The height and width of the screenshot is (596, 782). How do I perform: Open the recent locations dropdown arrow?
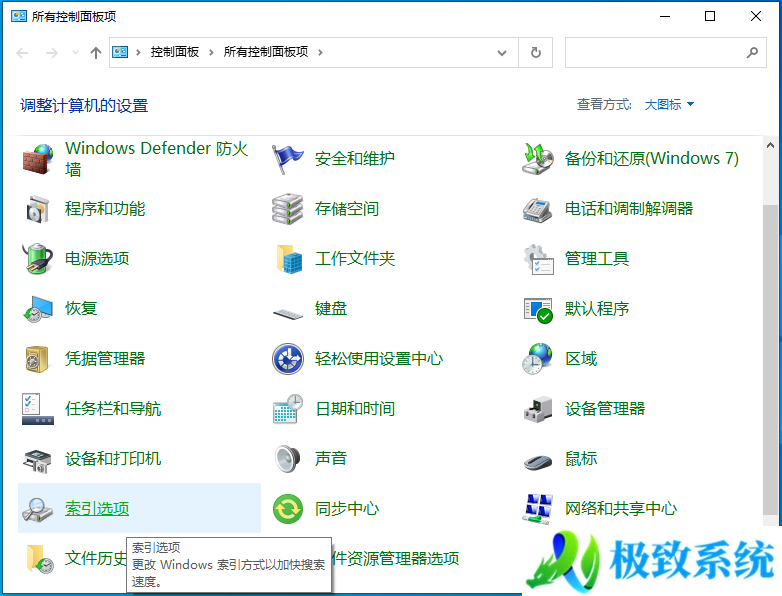coord(75,52)
